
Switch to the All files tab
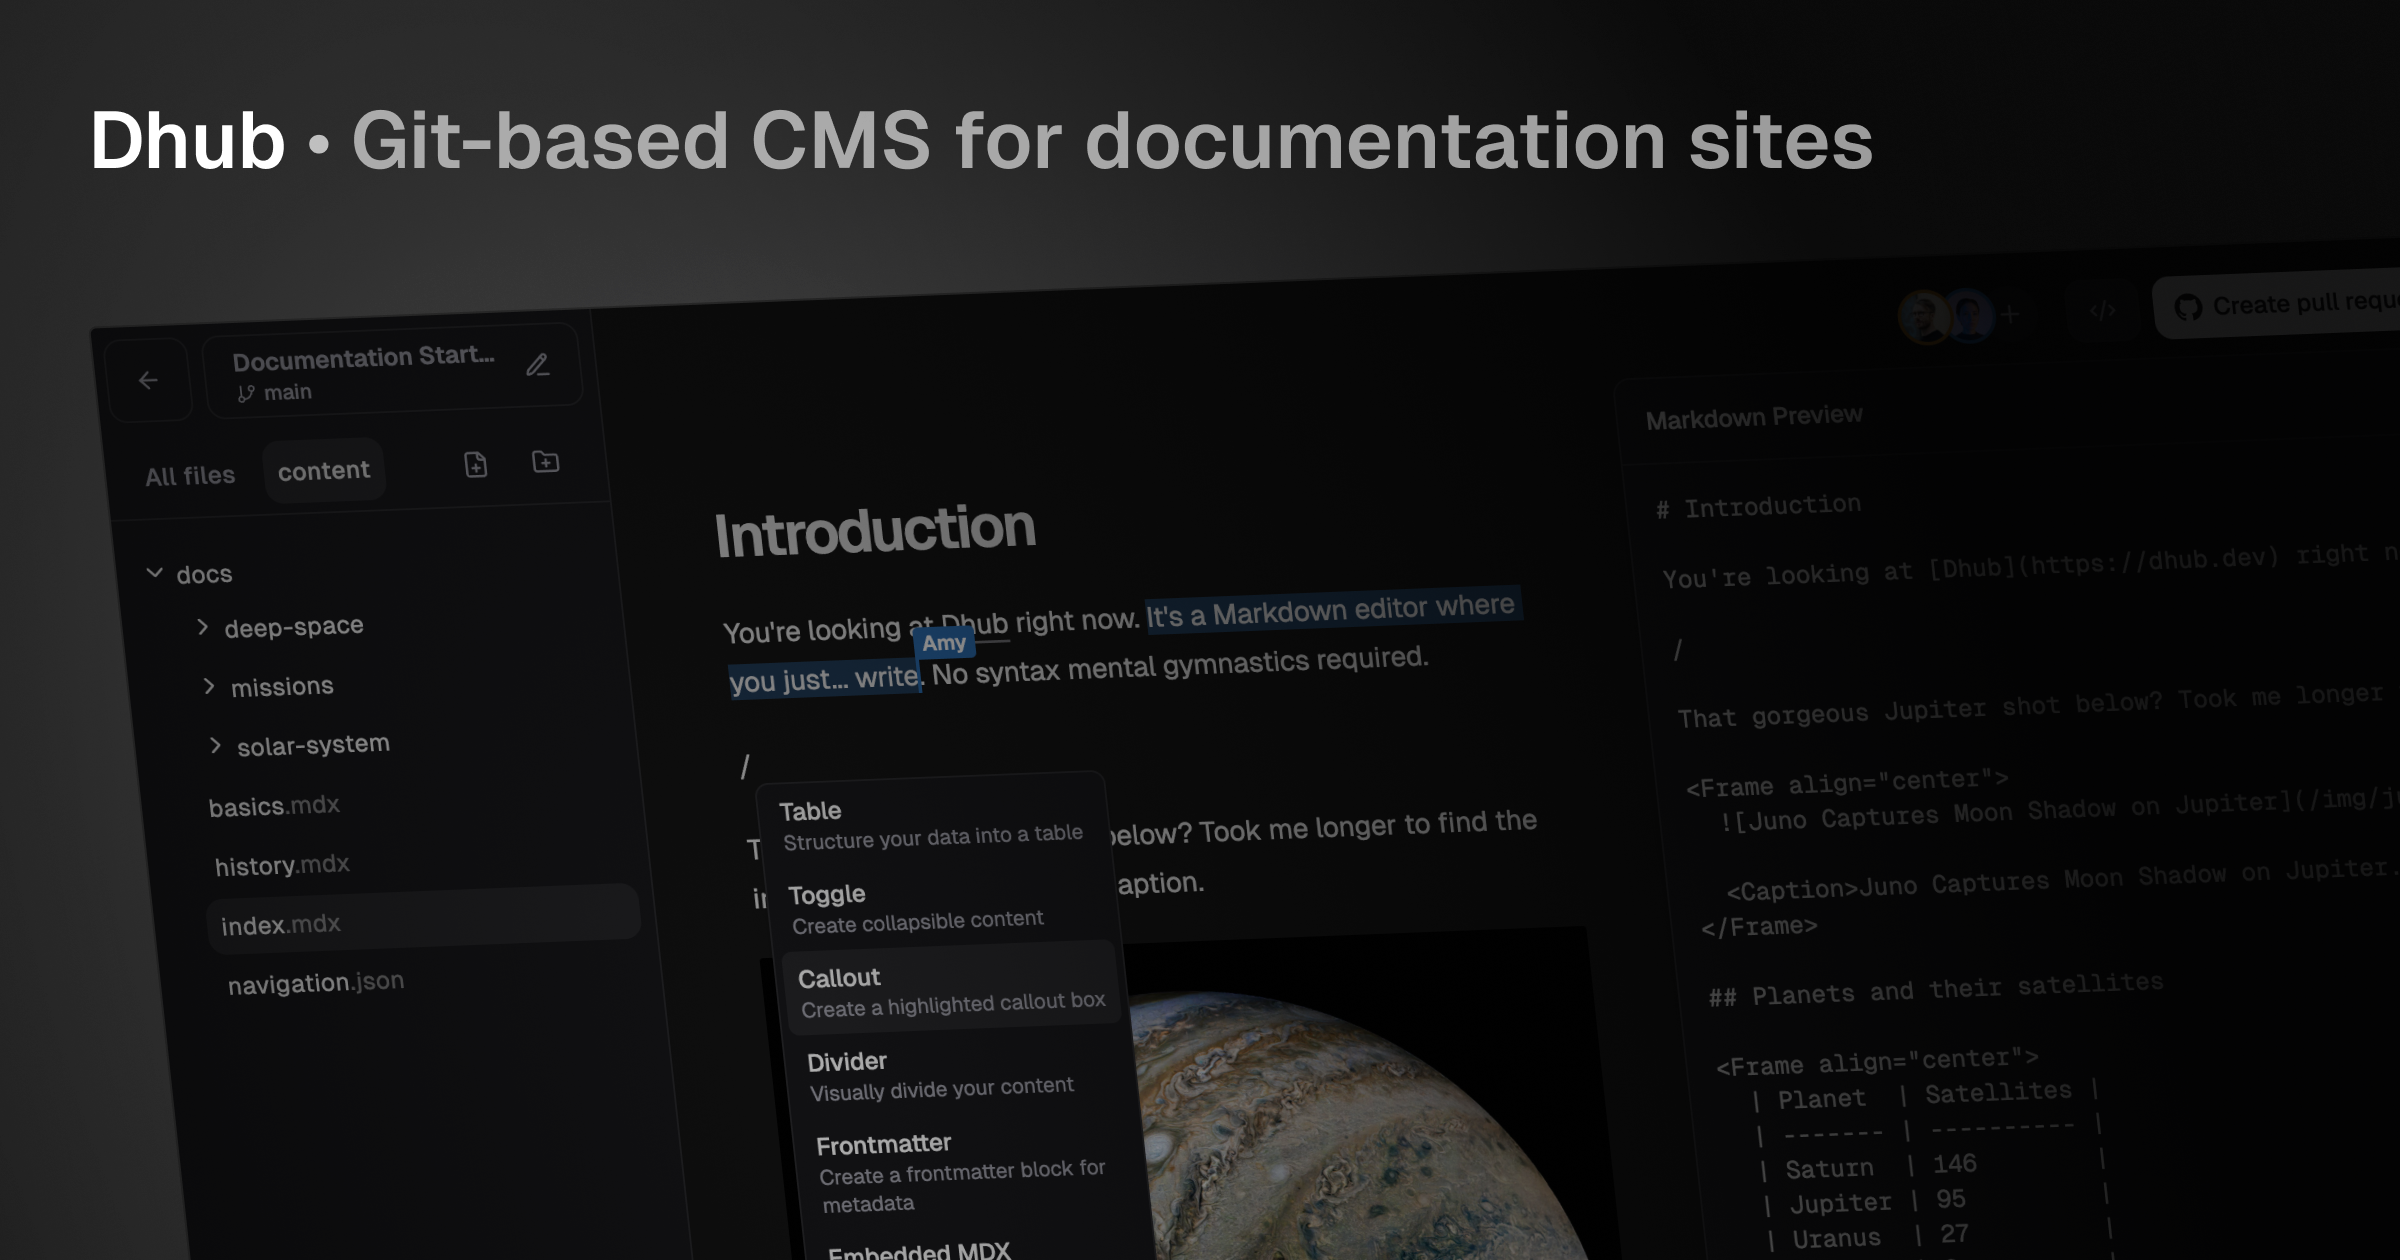click(x=190, y=474)
